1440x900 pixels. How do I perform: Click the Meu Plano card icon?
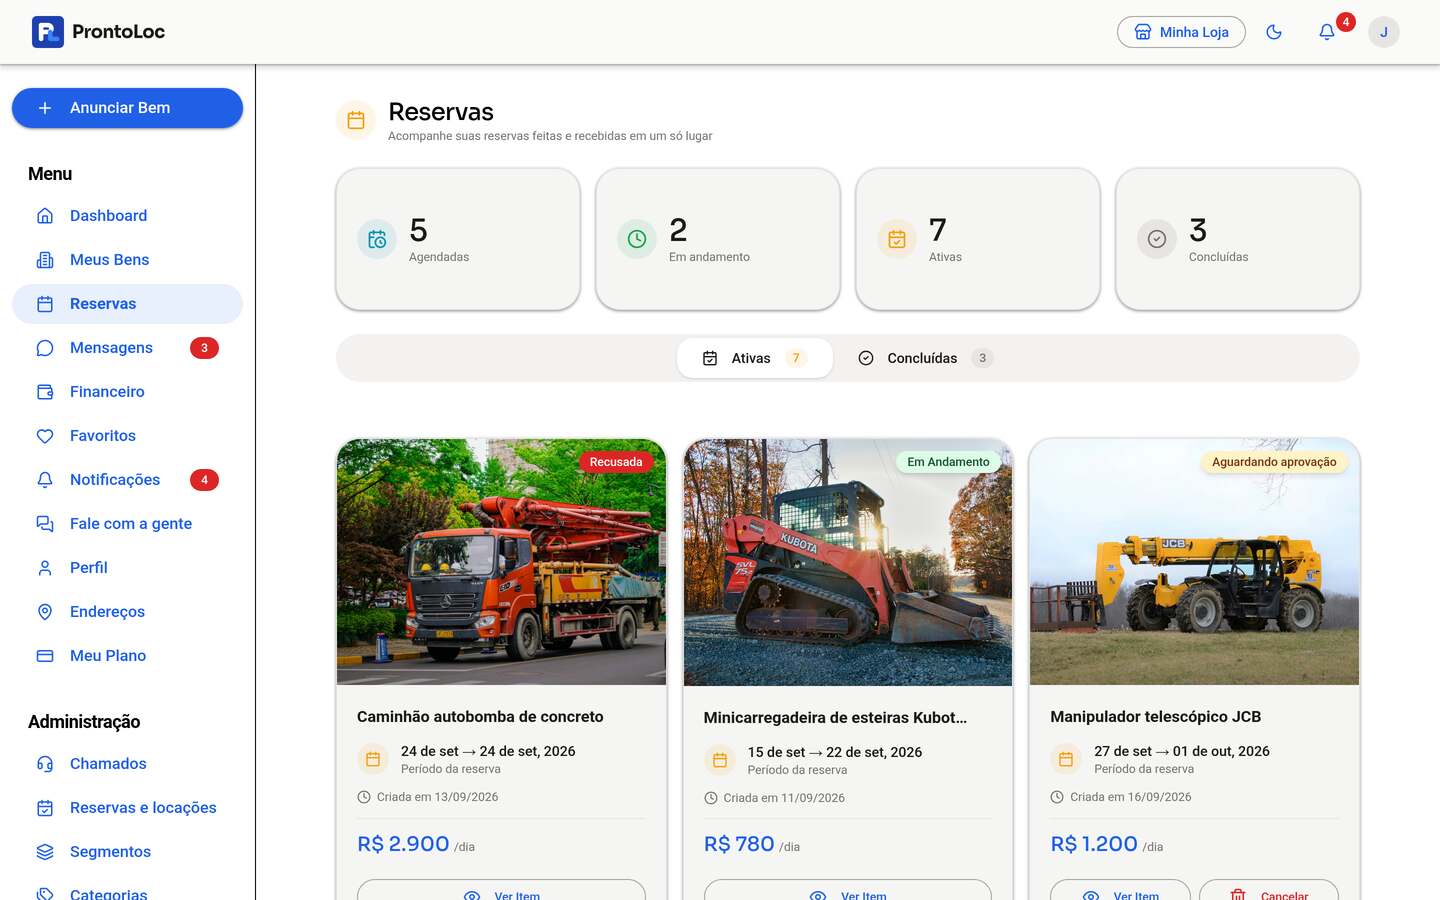[45, 656]
